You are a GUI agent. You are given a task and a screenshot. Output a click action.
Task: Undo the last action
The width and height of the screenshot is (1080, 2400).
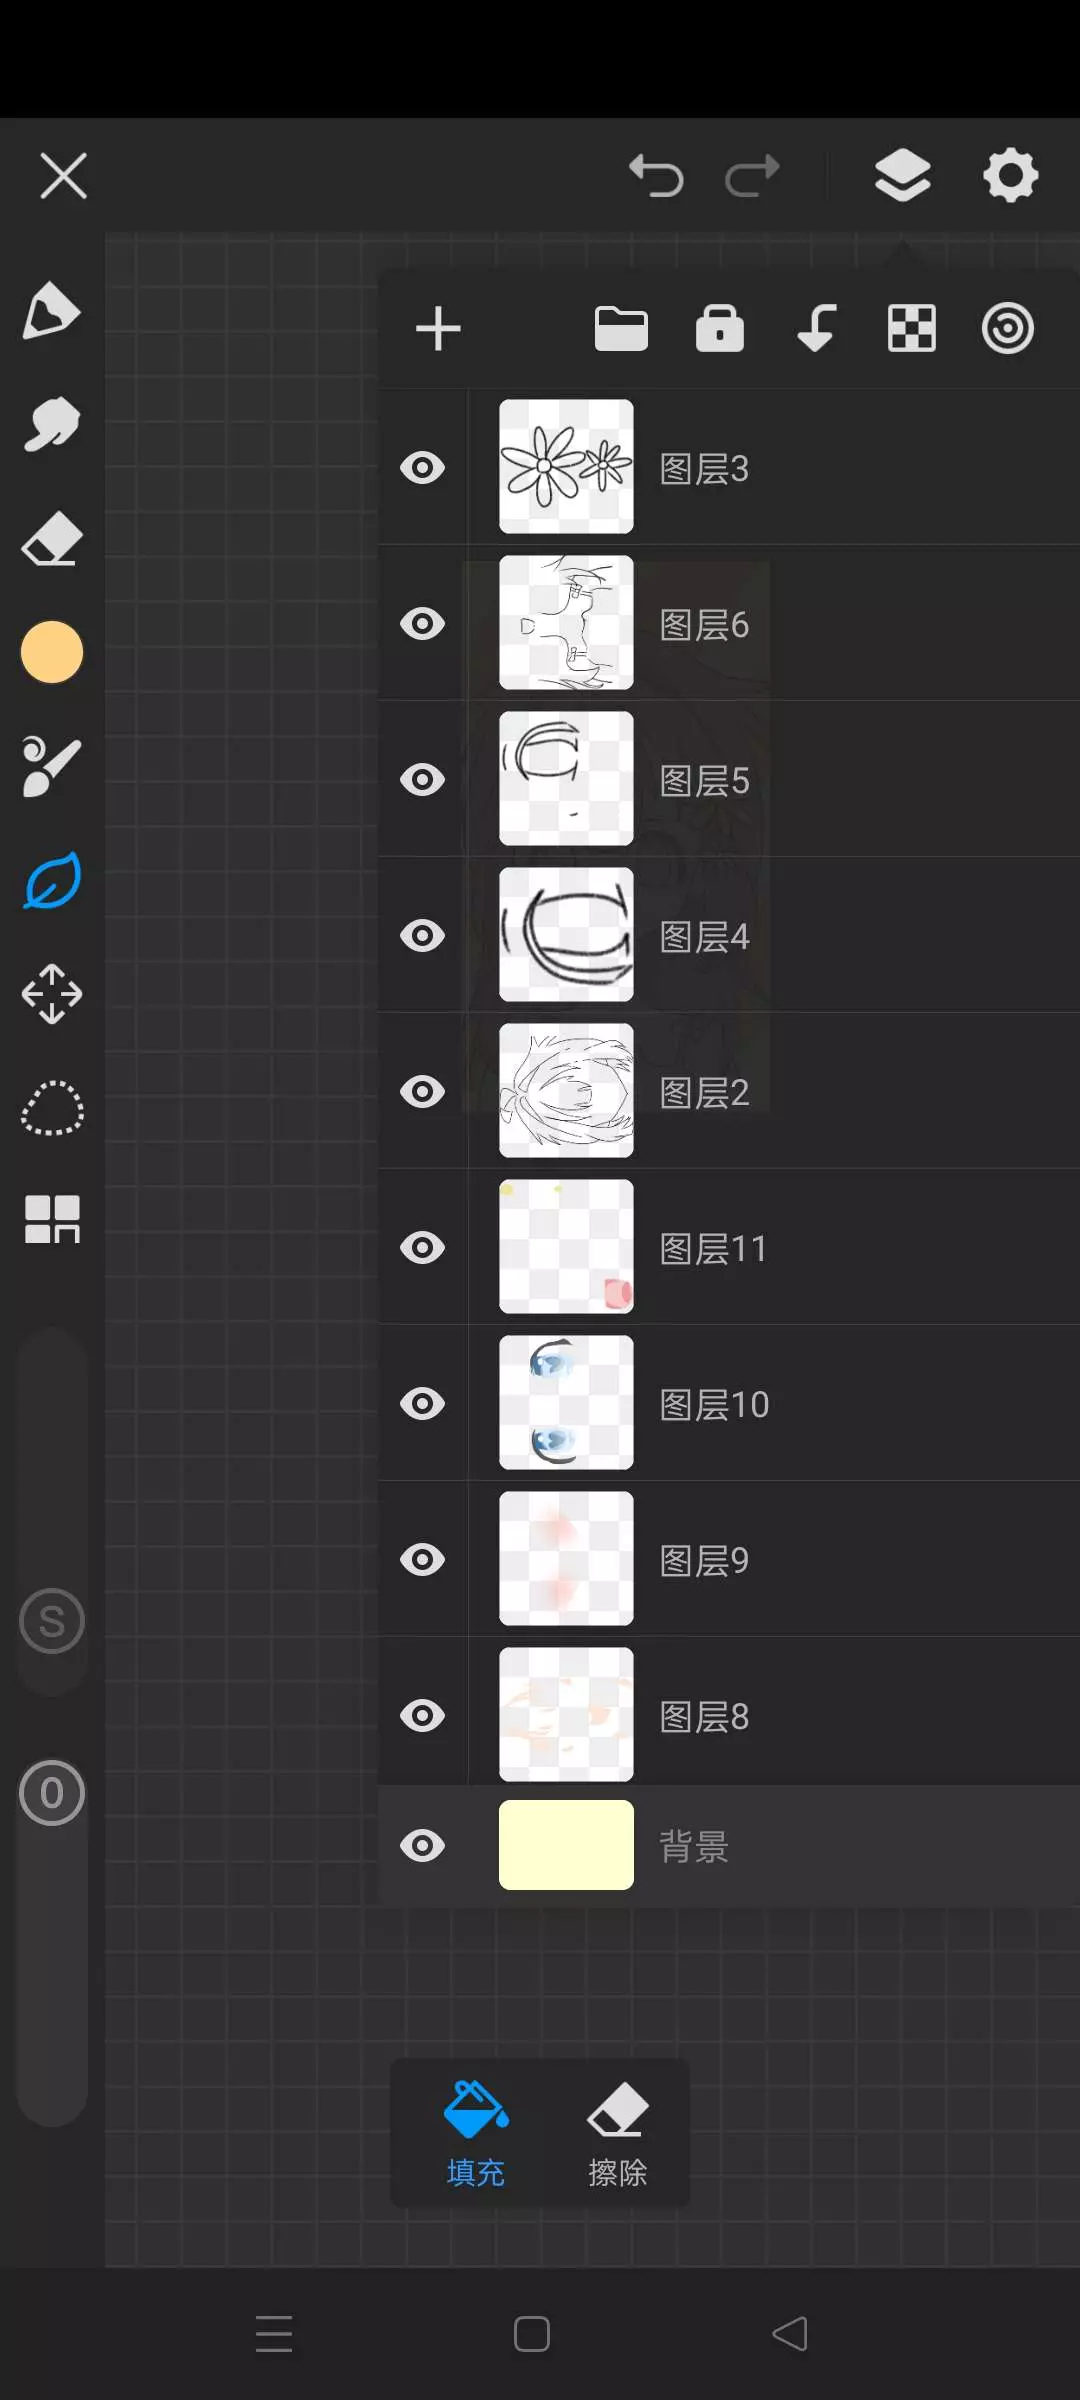click(x=656, y=176)
